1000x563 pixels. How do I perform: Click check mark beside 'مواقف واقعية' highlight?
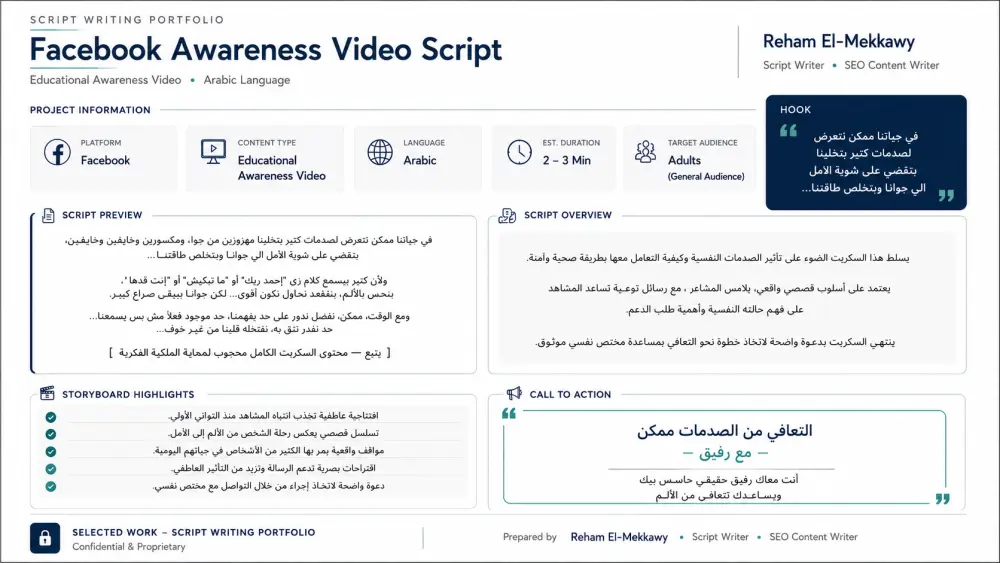pyautogui.click(x=50, y=451)
